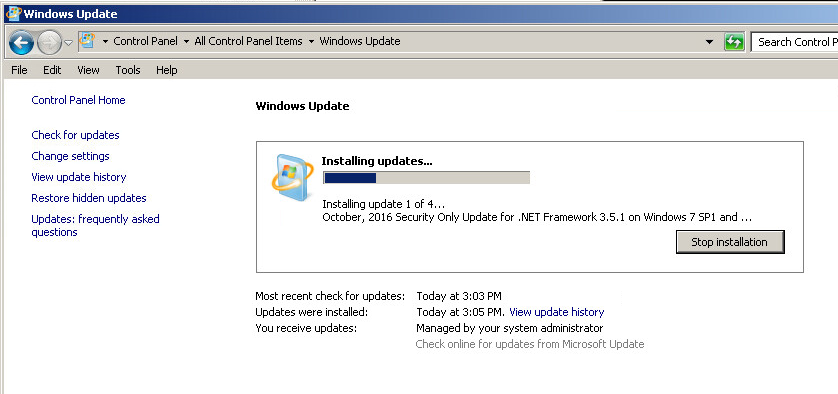Click View update history next to 3:05 PM
The height and width of the screenshot is (394, 838).
(x=556, y=312)
